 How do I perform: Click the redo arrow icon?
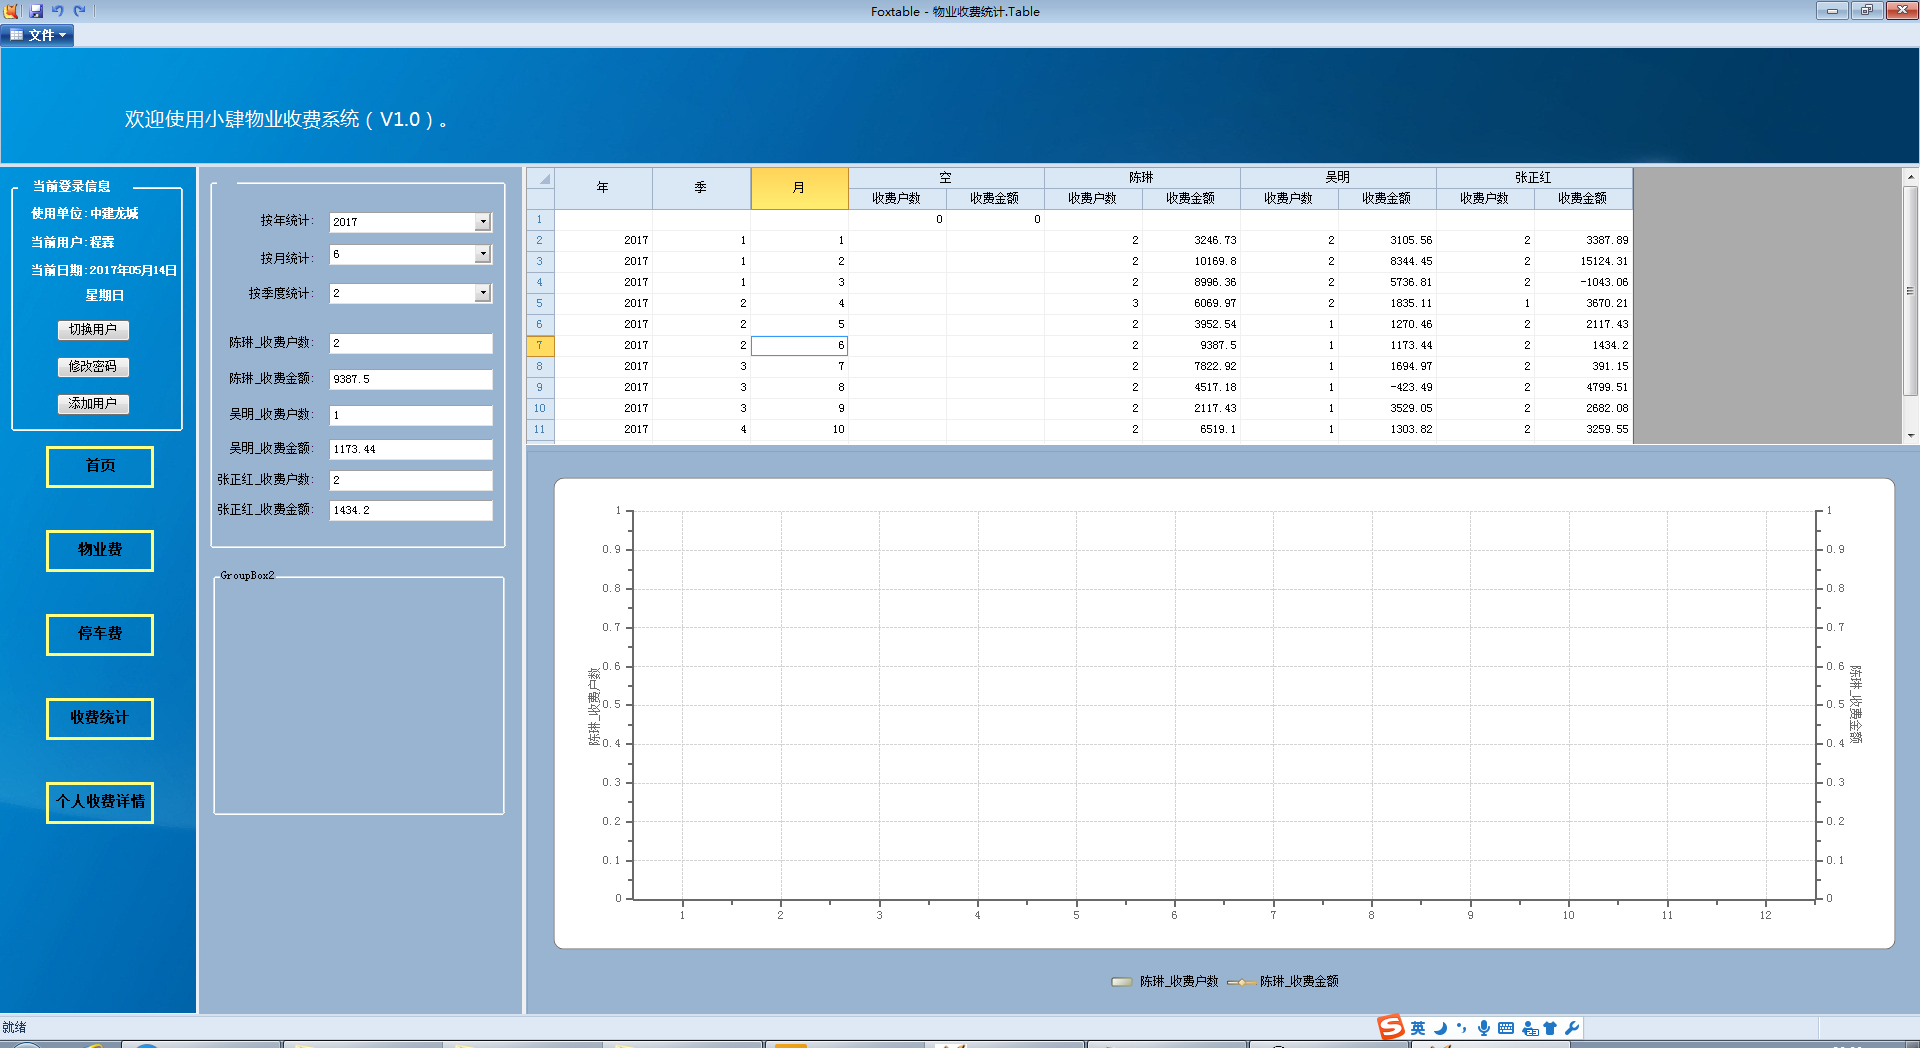(80, 11)
